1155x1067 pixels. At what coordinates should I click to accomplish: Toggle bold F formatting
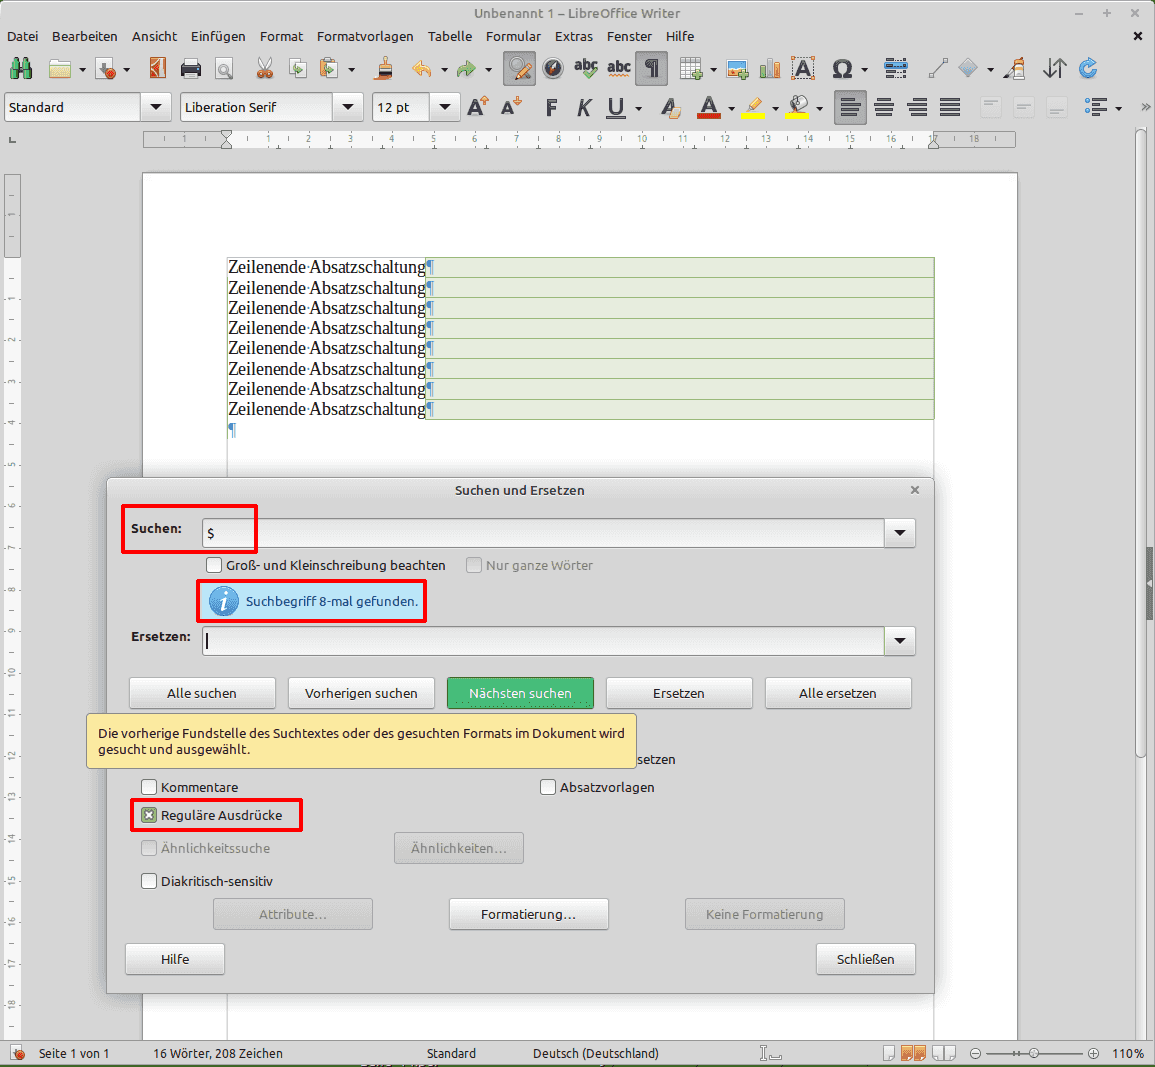click(x=551, y=108)
